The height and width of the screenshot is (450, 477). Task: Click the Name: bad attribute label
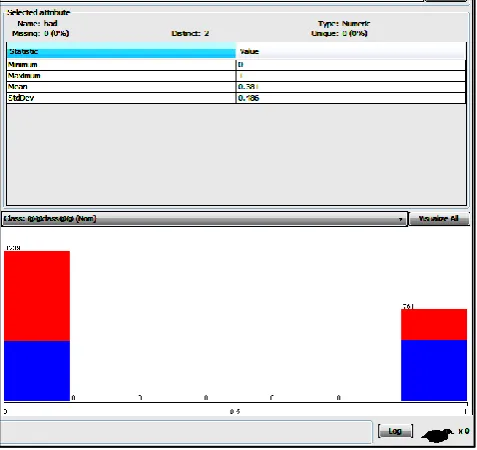point(37,23)
